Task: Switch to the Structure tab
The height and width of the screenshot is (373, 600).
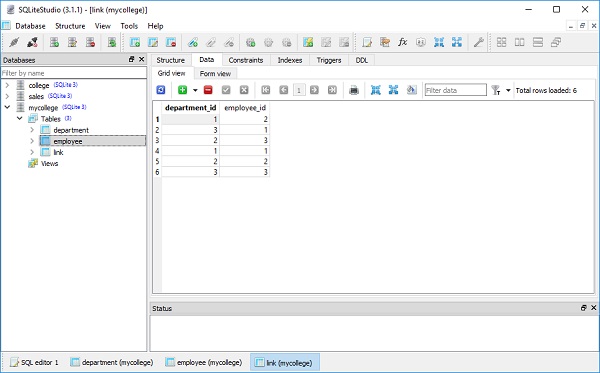Action: [x=171, y=60]
